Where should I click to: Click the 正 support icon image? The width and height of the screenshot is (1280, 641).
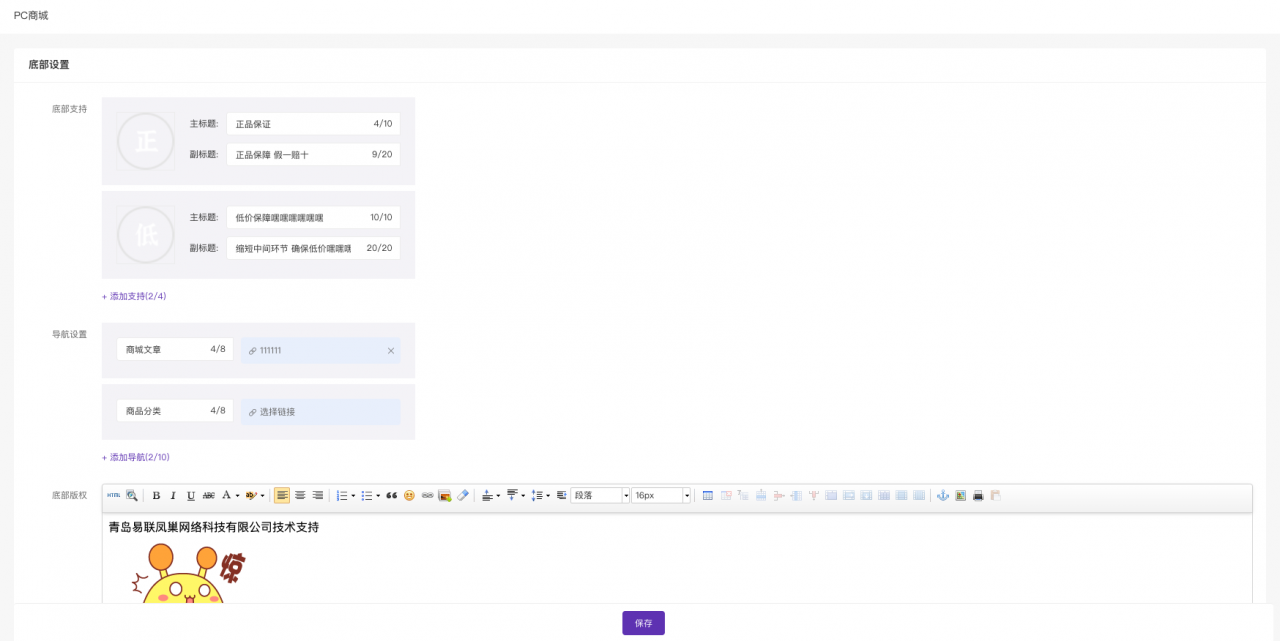click(x=146, y=141)
